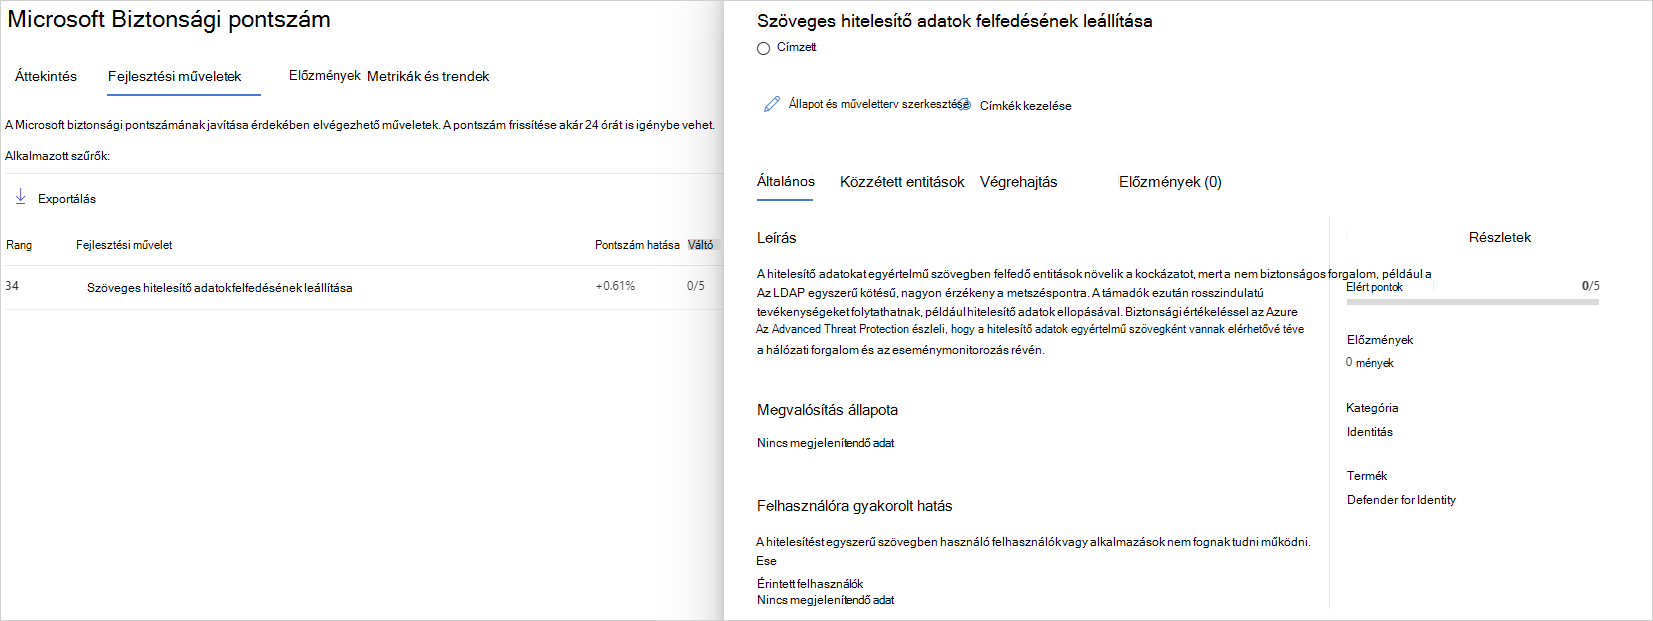Open the Áttekintés tab
Viewport: 1653px width, 621px height.
(x=46, y=76)
